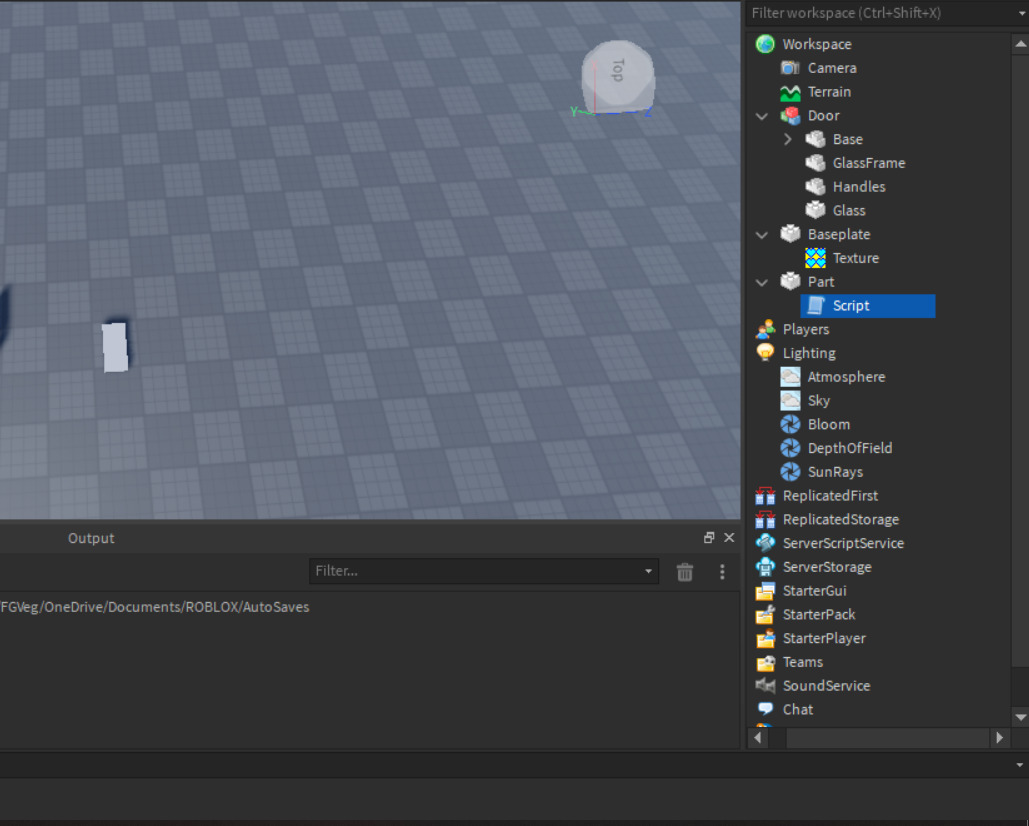Viewport: 1029px width, 826px height.
Task: Clear the Output log with the trash icon
Action: pyautogui.click(x=684, y=572)
